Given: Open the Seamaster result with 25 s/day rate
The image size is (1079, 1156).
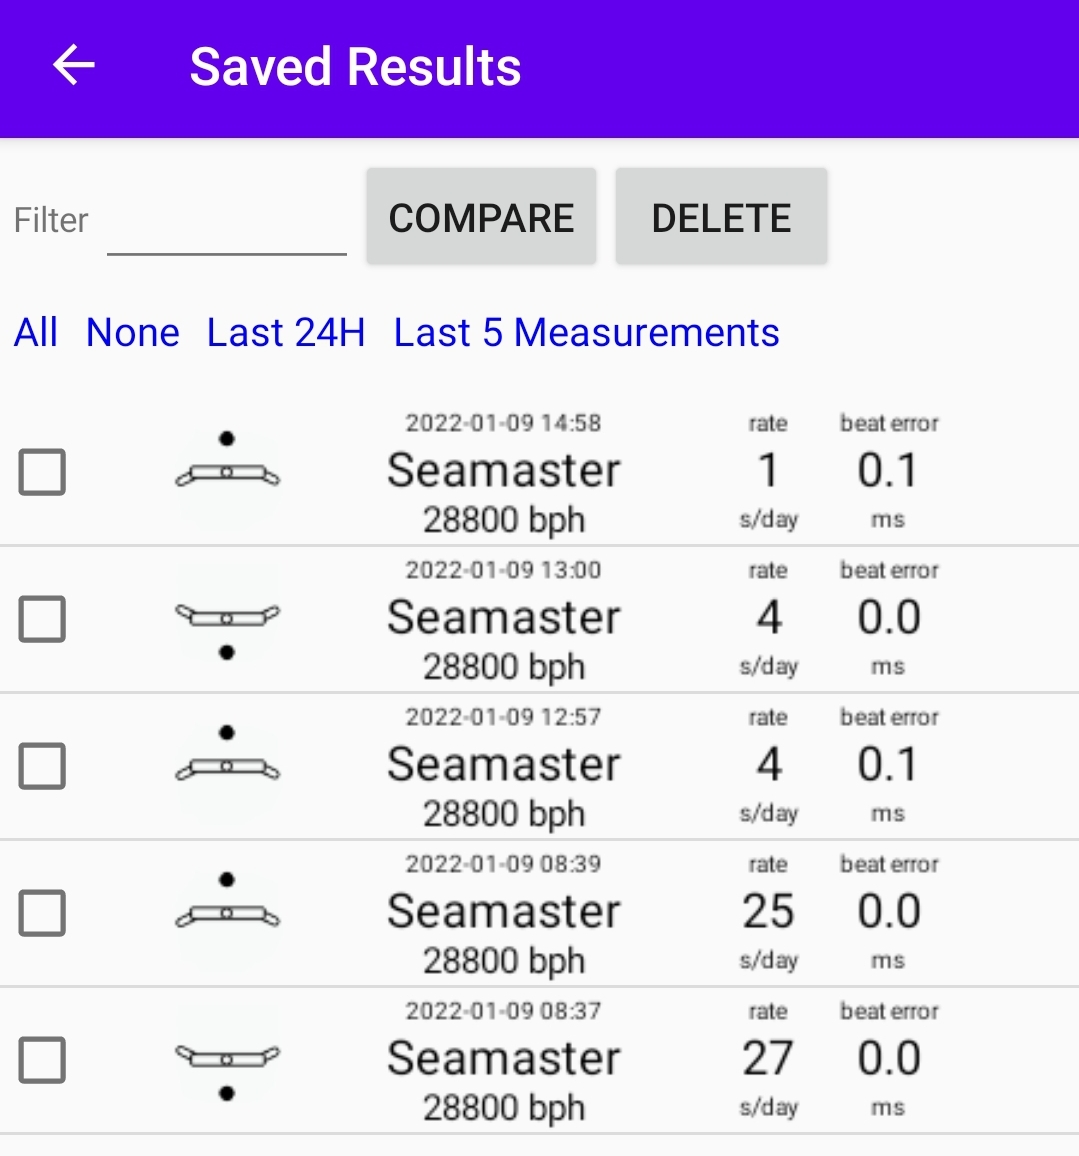Looking at the screenshot, I should pyautogui.click(x=504, y=913).
